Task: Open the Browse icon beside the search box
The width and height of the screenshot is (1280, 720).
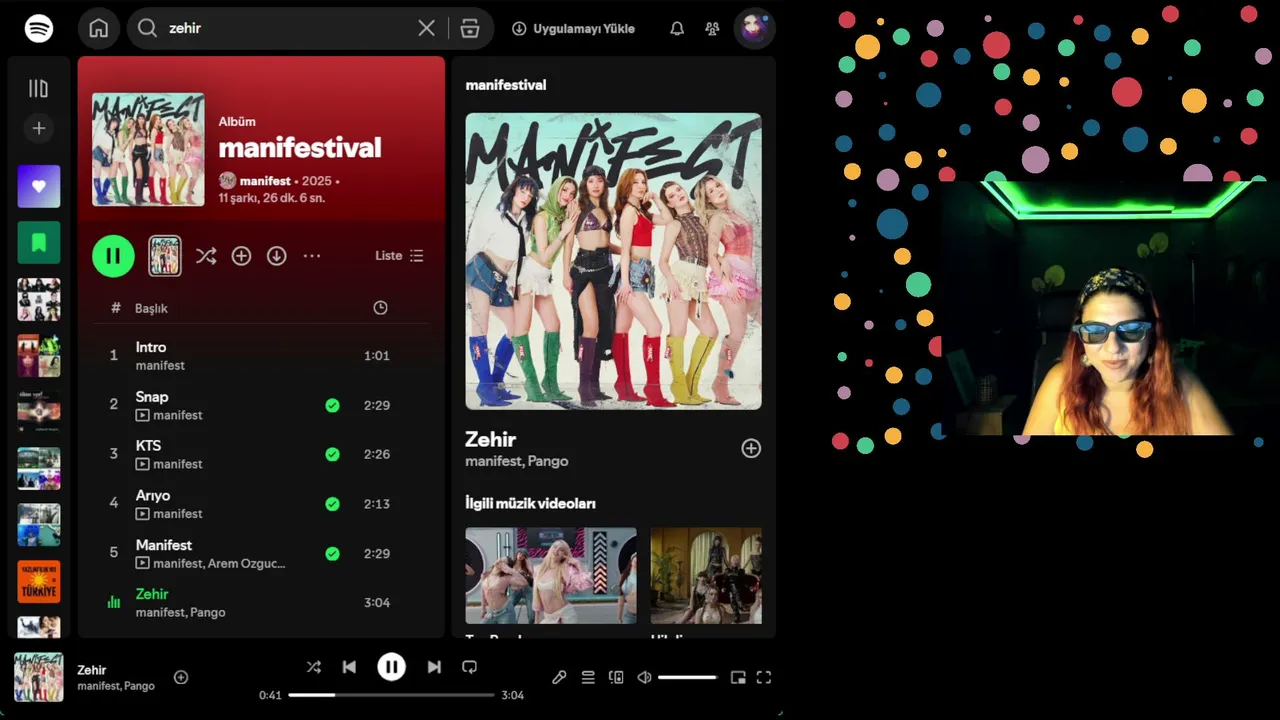Action: [x=470, y=28]
